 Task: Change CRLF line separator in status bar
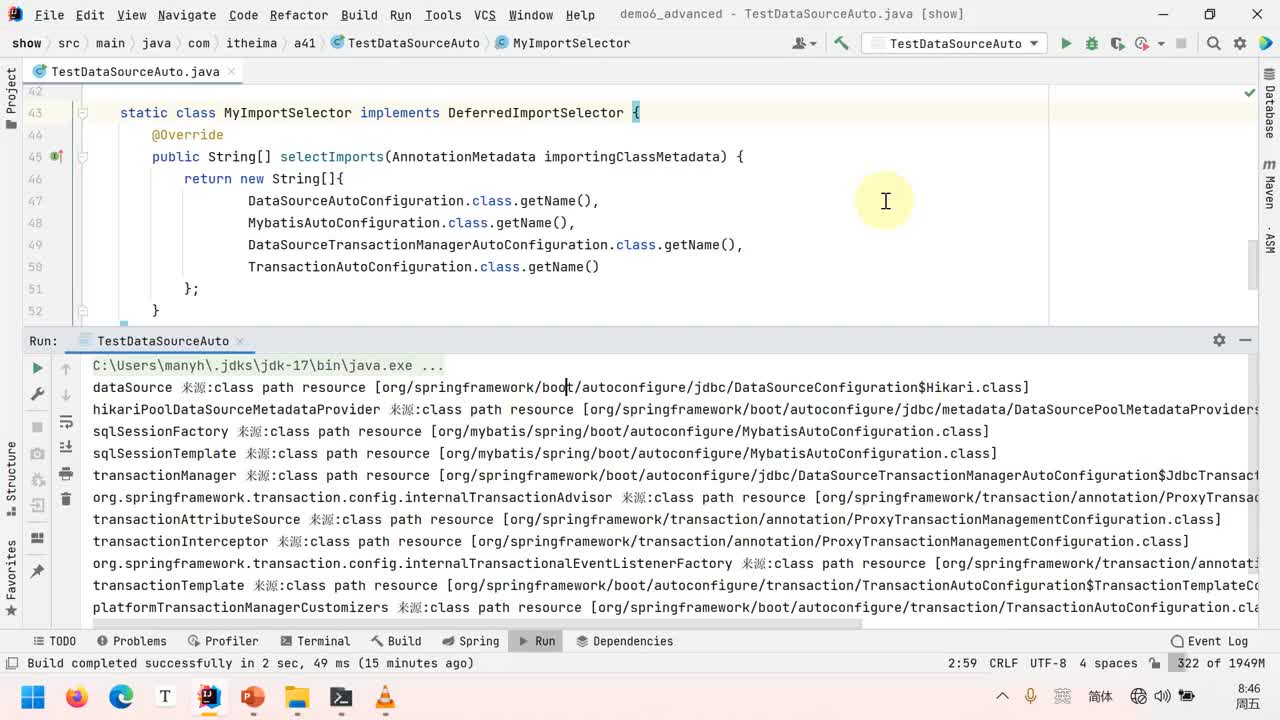tap(1003, 663)
